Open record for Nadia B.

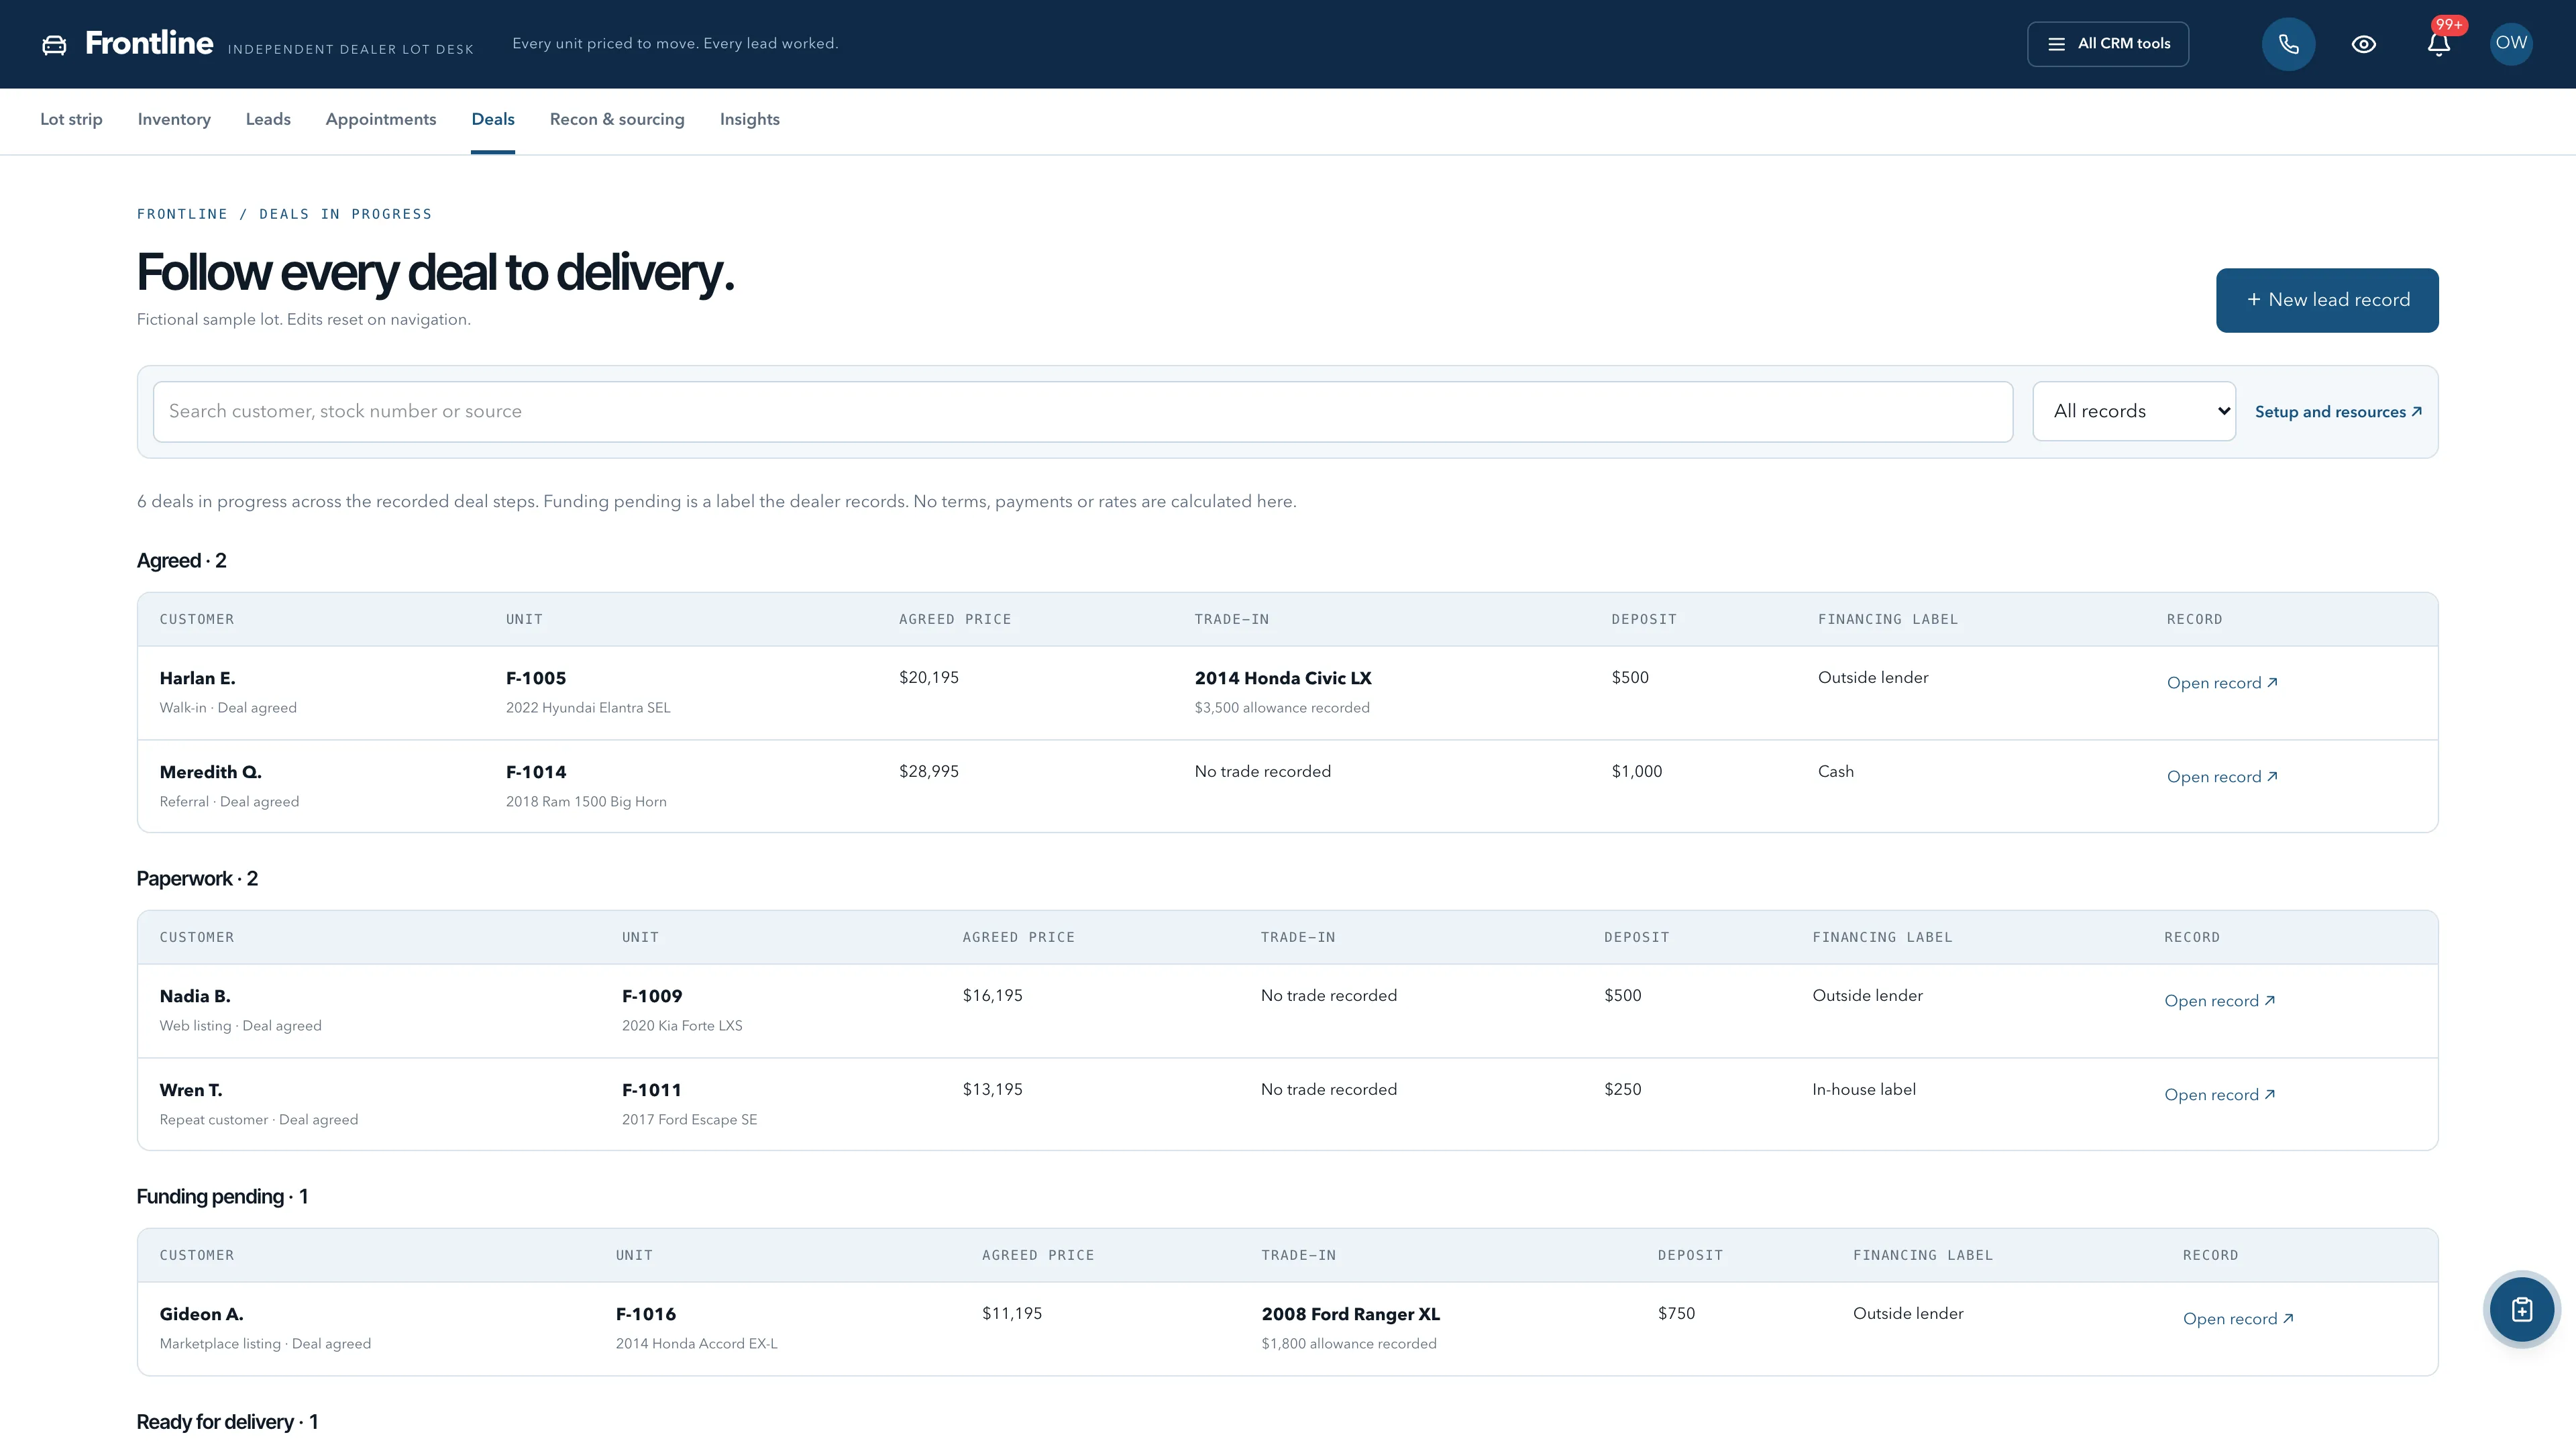2219,1001
